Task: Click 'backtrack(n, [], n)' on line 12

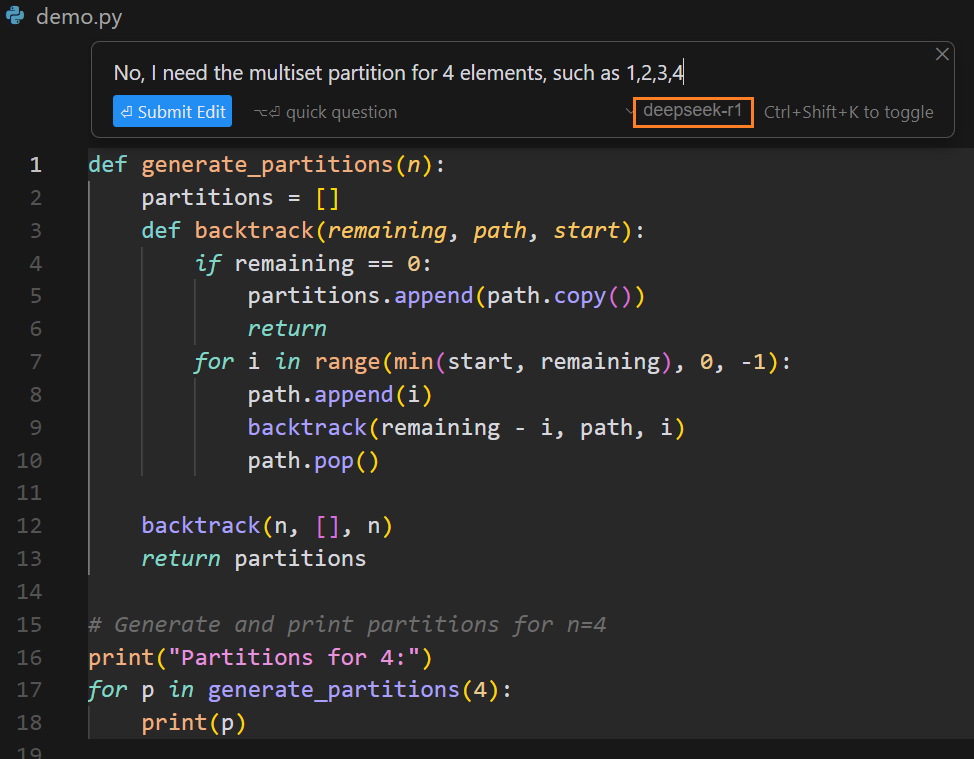Action: tap(267, 526)
